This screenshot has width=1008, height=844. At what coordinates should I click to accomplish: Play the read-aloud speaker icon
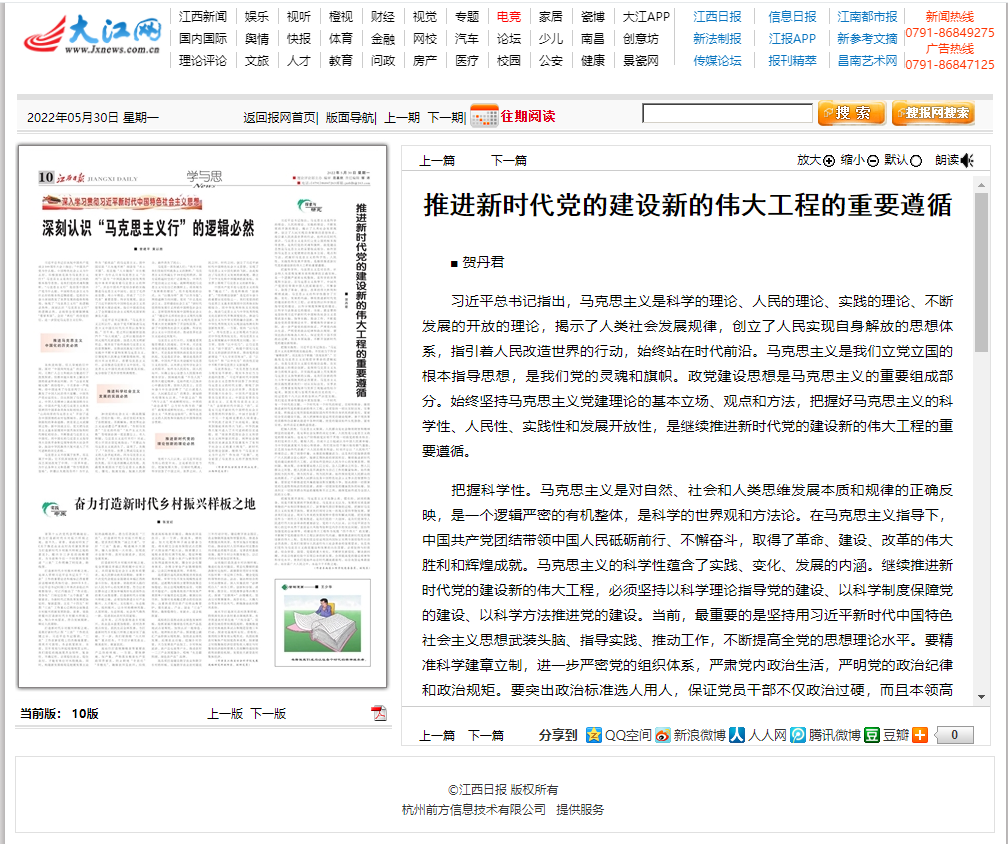[967, 160]
